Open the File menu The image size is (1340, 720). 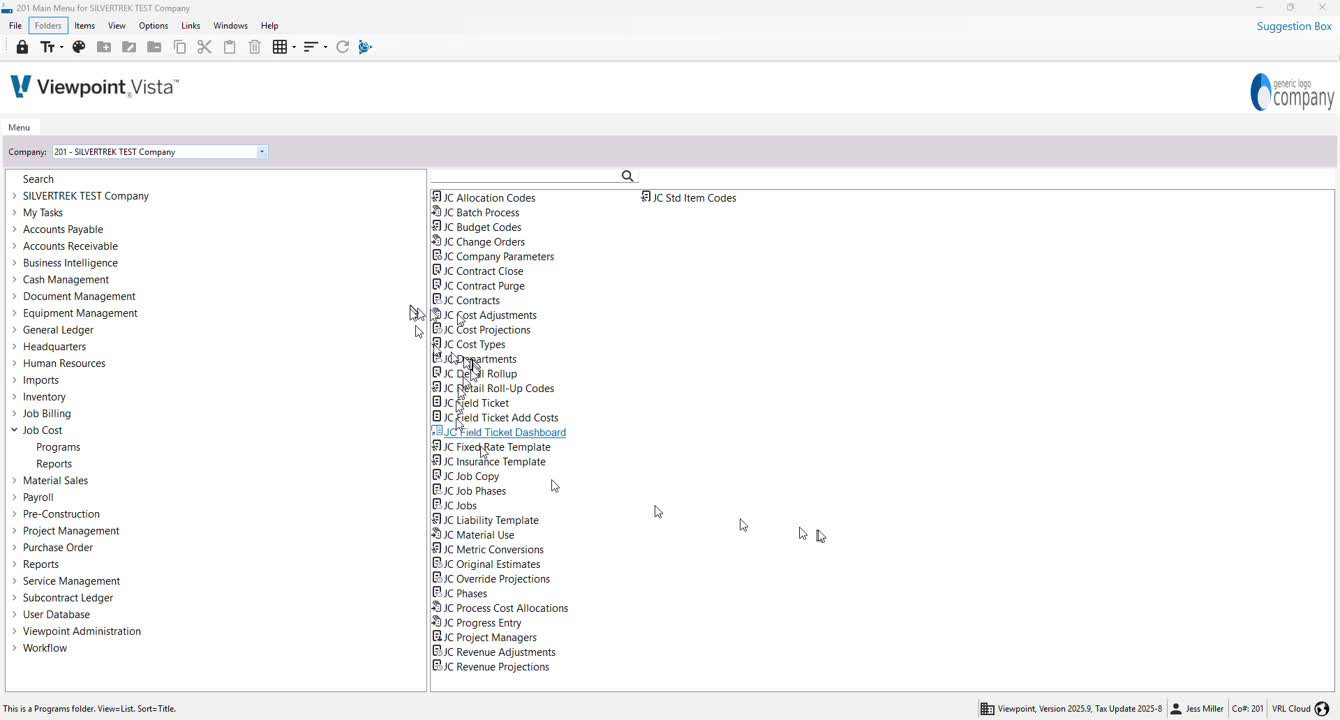(15, 26)
